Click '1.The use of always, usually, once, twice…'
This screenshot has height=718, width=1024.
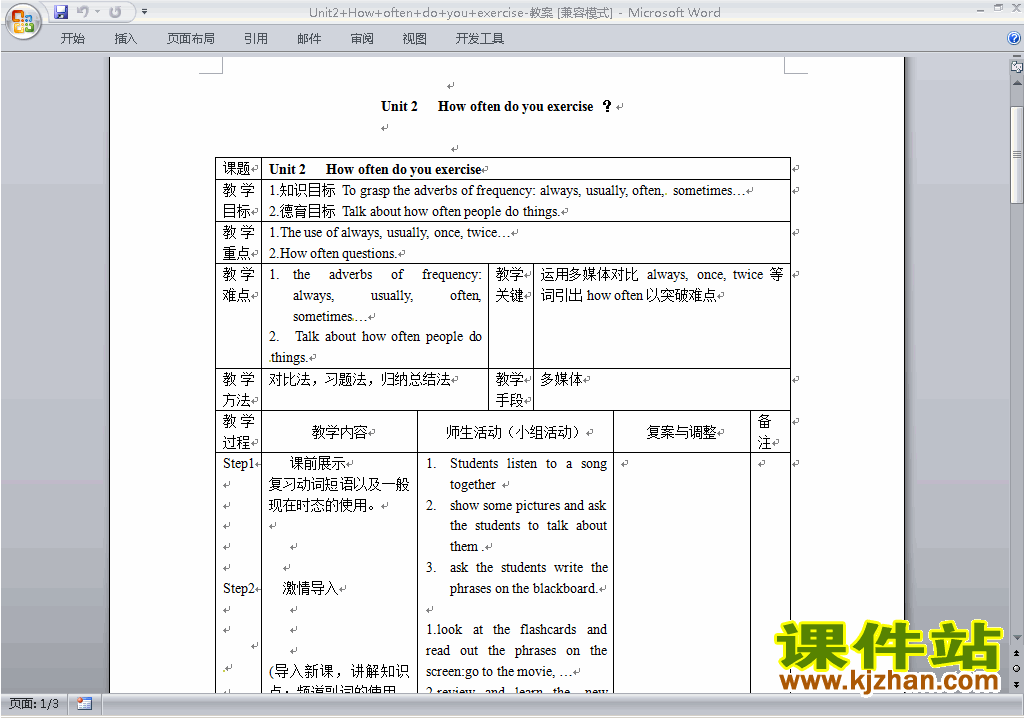tap(389, 233)
